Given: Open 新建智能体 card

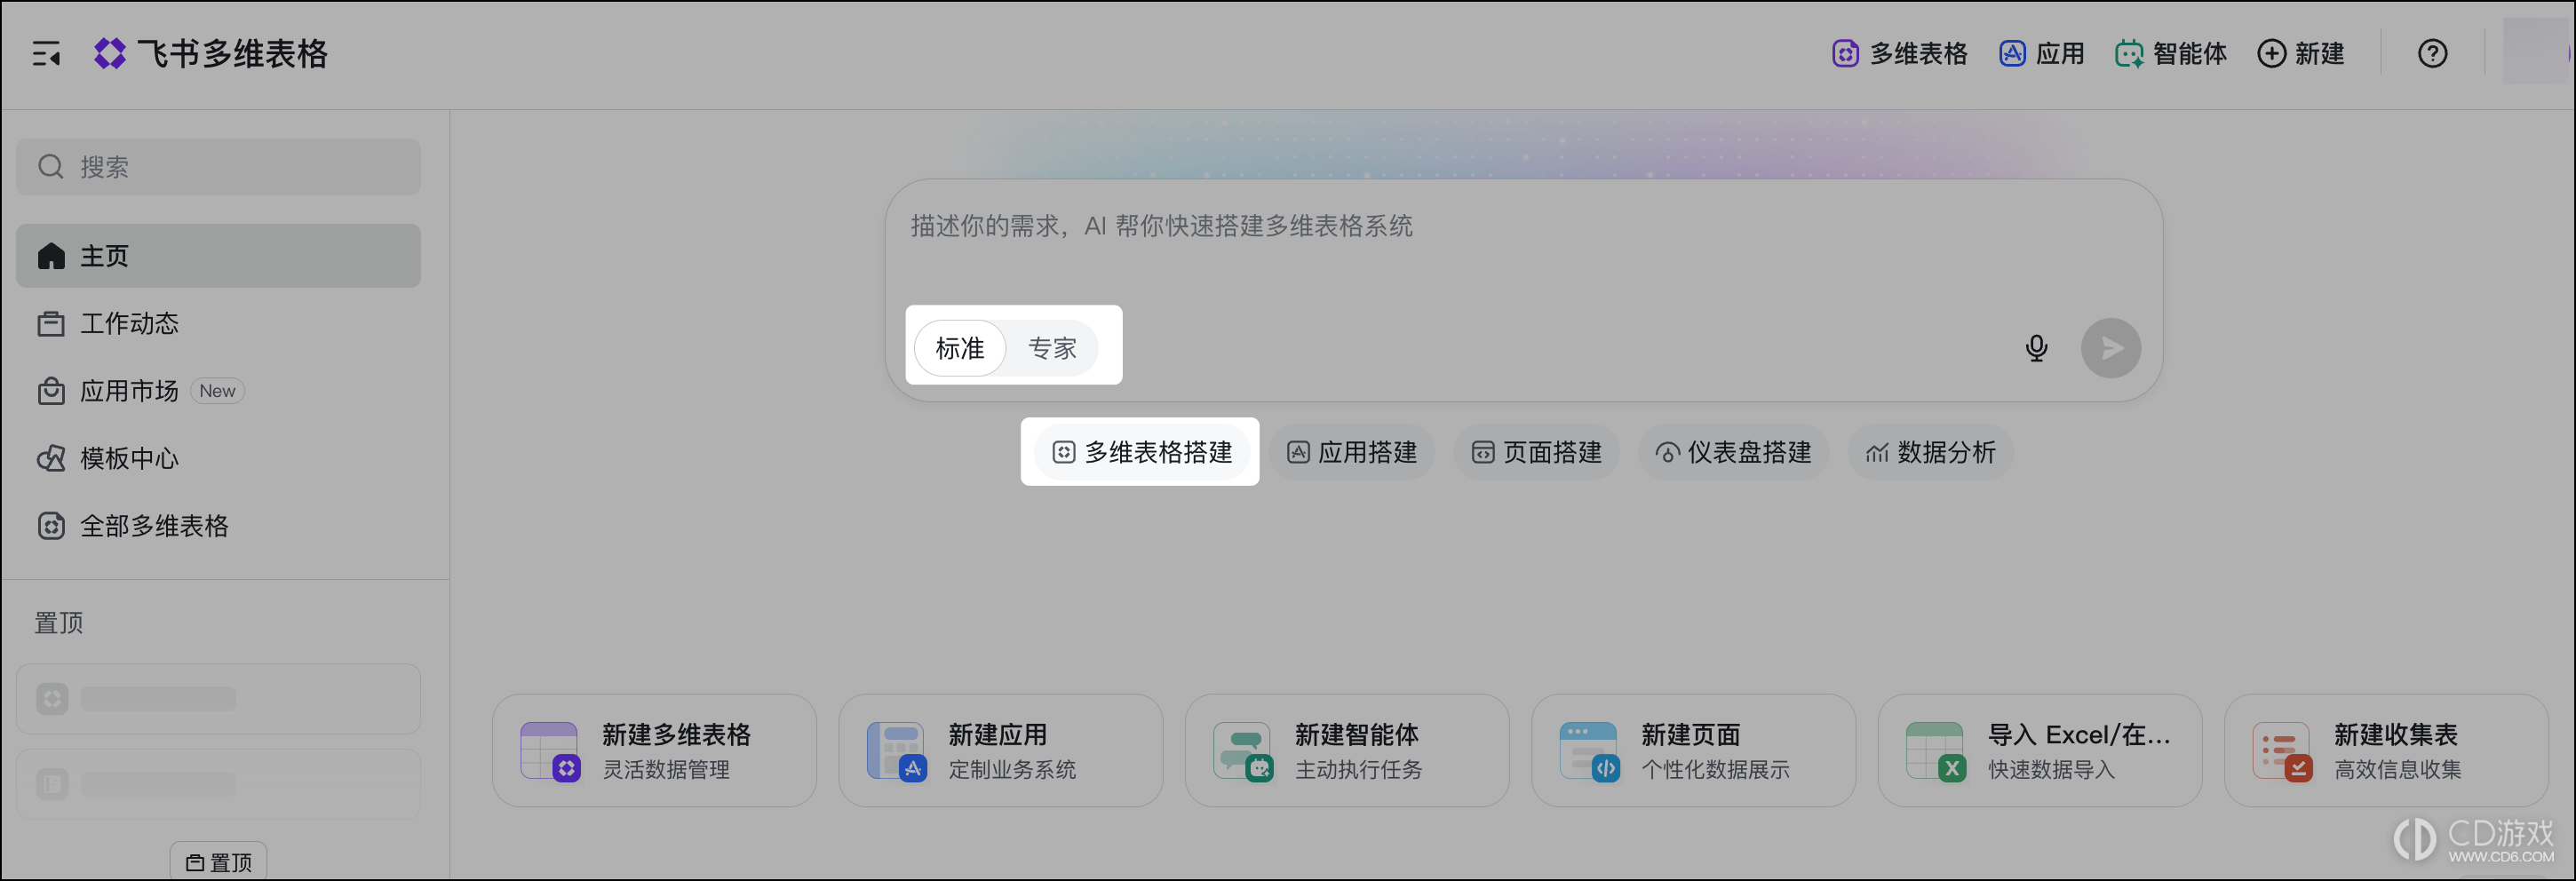Looking at the screenshot, I should point(1347,751).
